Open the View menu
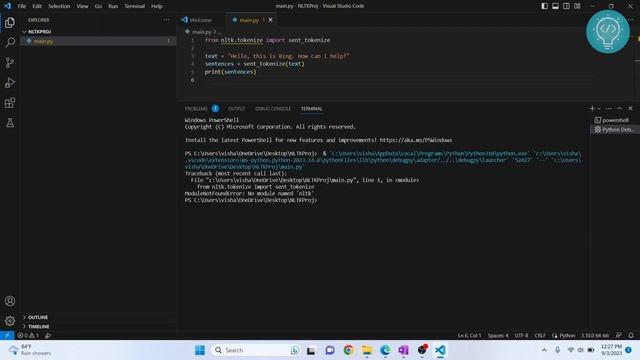 coord(82,6)
